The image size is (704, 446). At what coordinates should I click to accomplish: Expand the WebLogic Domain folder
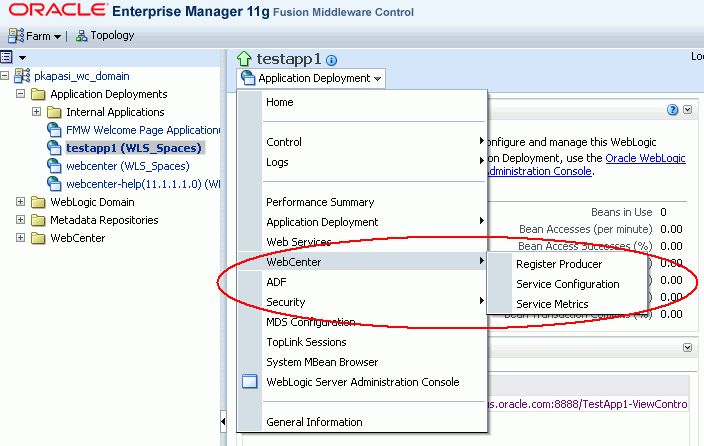pos(20,202)
